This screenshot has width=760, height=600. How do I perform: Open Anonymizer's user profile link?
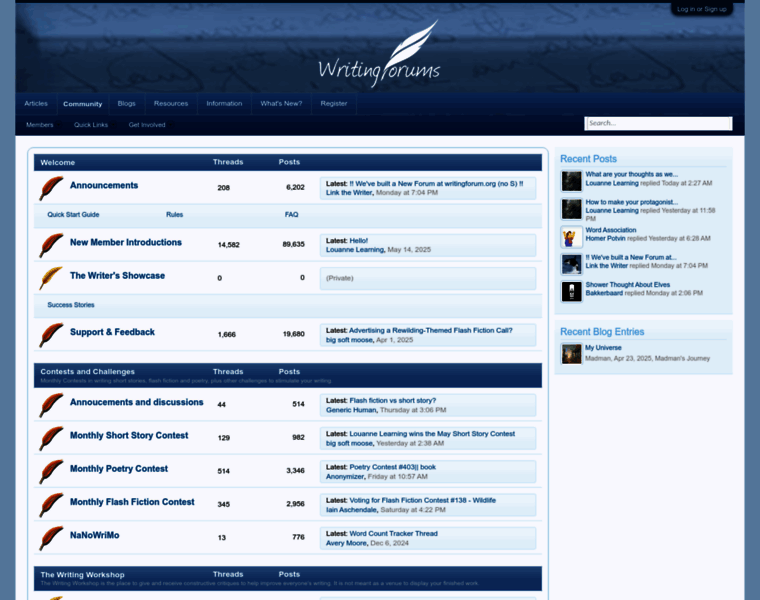point(345,477)
